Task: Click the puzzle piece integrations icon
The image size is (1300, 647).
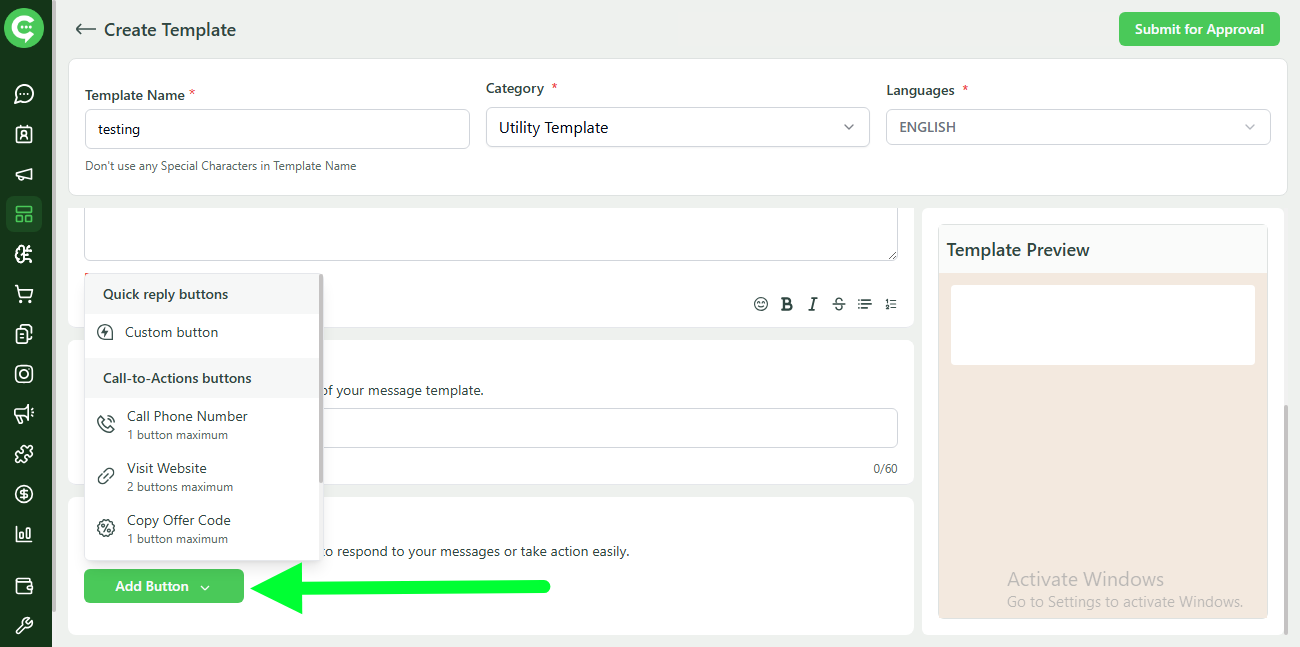Action: [24, 453]
